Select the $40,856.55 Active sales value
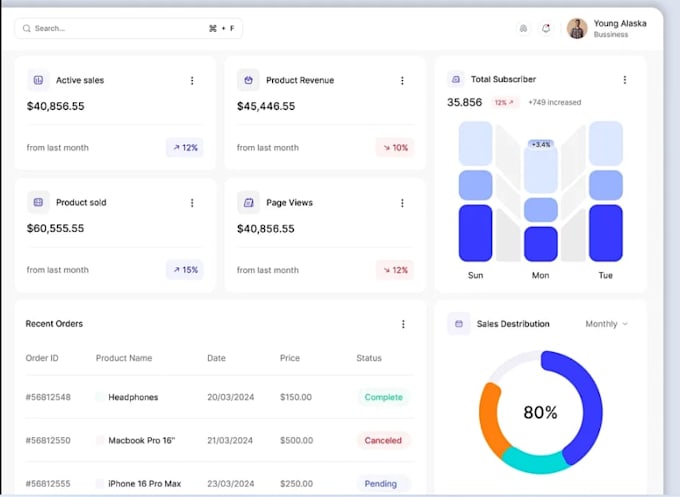 tap(56, 106)
